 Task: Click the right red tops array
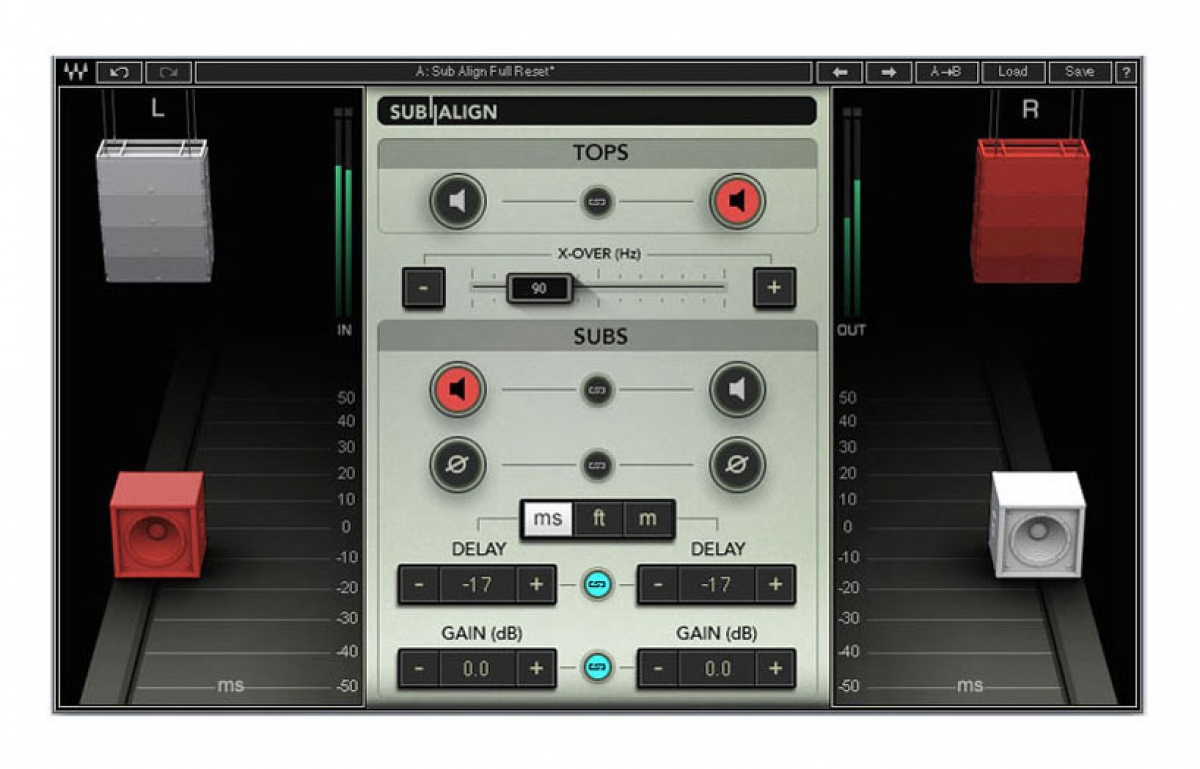click(x=1031, y=210)
